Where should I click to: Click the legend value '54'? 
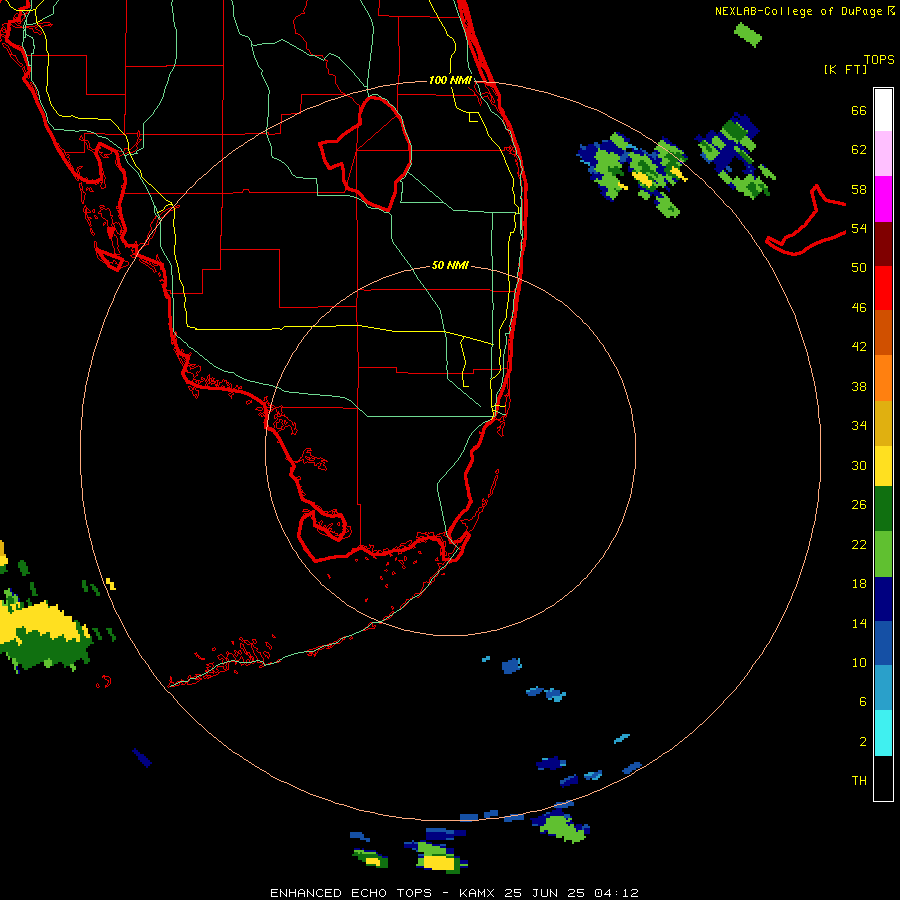(859, 228)
